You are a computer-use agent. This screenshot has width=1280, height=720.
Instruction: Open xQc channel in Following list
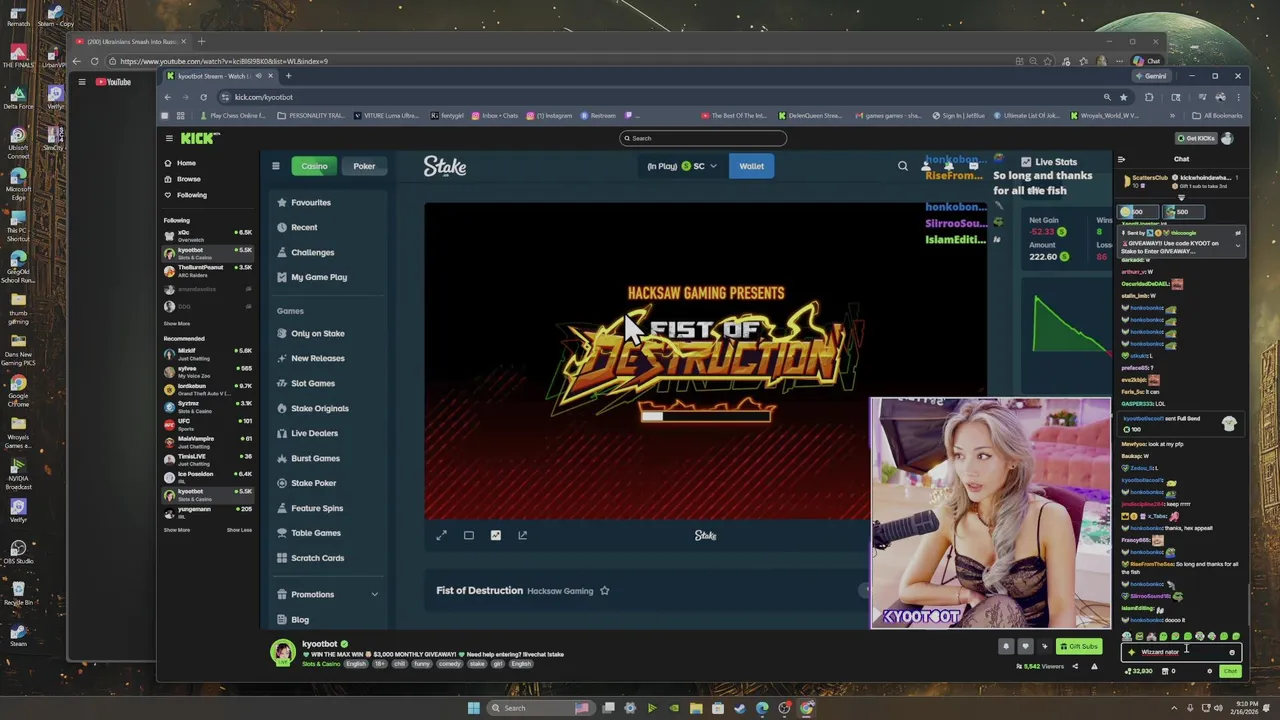pos(208,235)
